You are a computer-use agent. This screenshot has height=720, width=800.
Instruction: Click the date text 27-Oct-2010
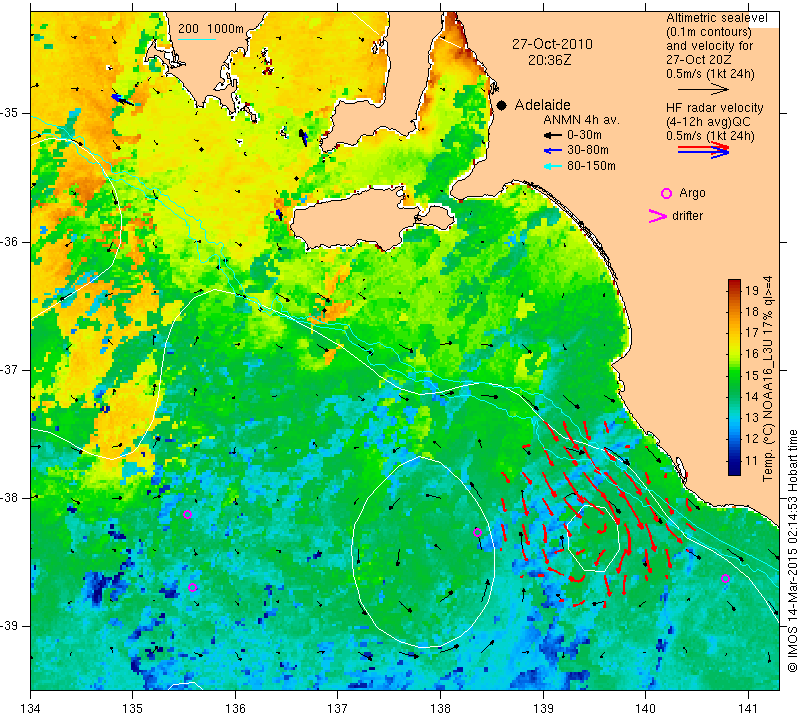point(553,44)
